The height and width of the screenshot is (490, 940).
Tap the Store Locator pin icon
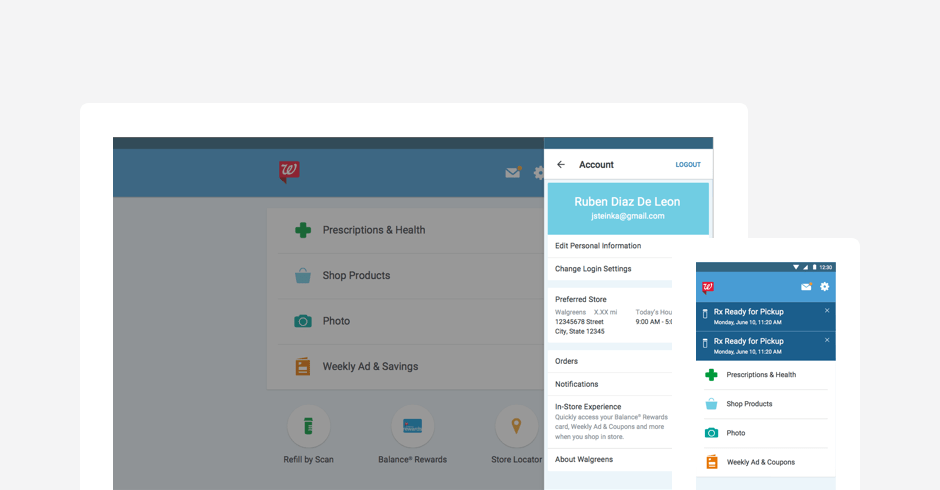coord(516,426)
